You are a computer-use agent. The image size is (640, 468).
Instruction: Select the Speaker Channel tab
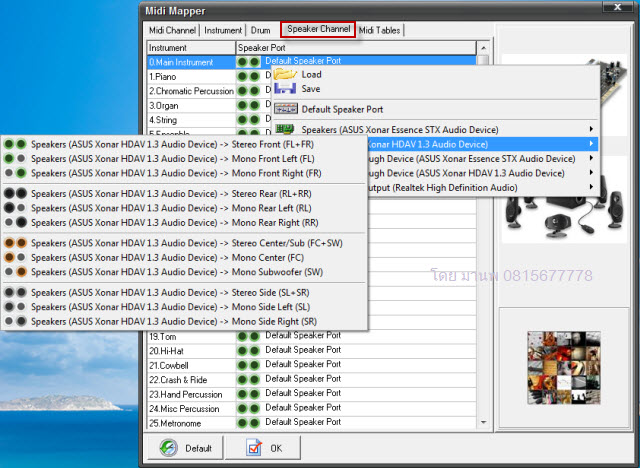pyautogui.click(x=318, y=29)
